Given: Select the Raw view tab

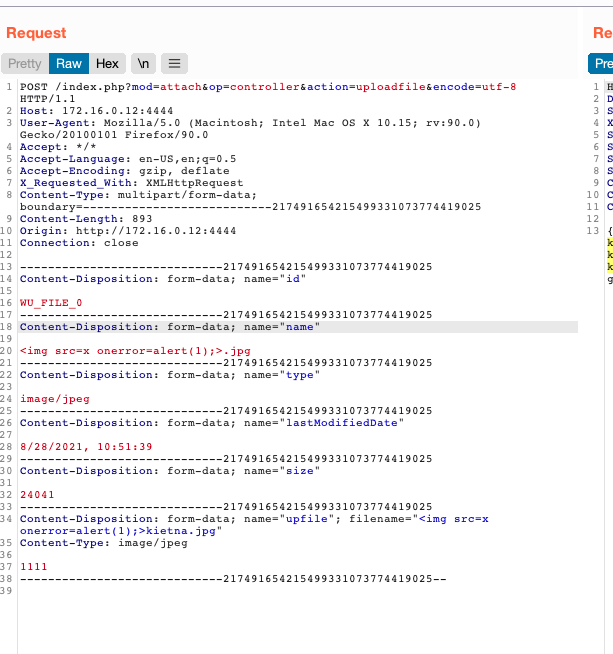Looking at the screenshot, I should 69,63.
